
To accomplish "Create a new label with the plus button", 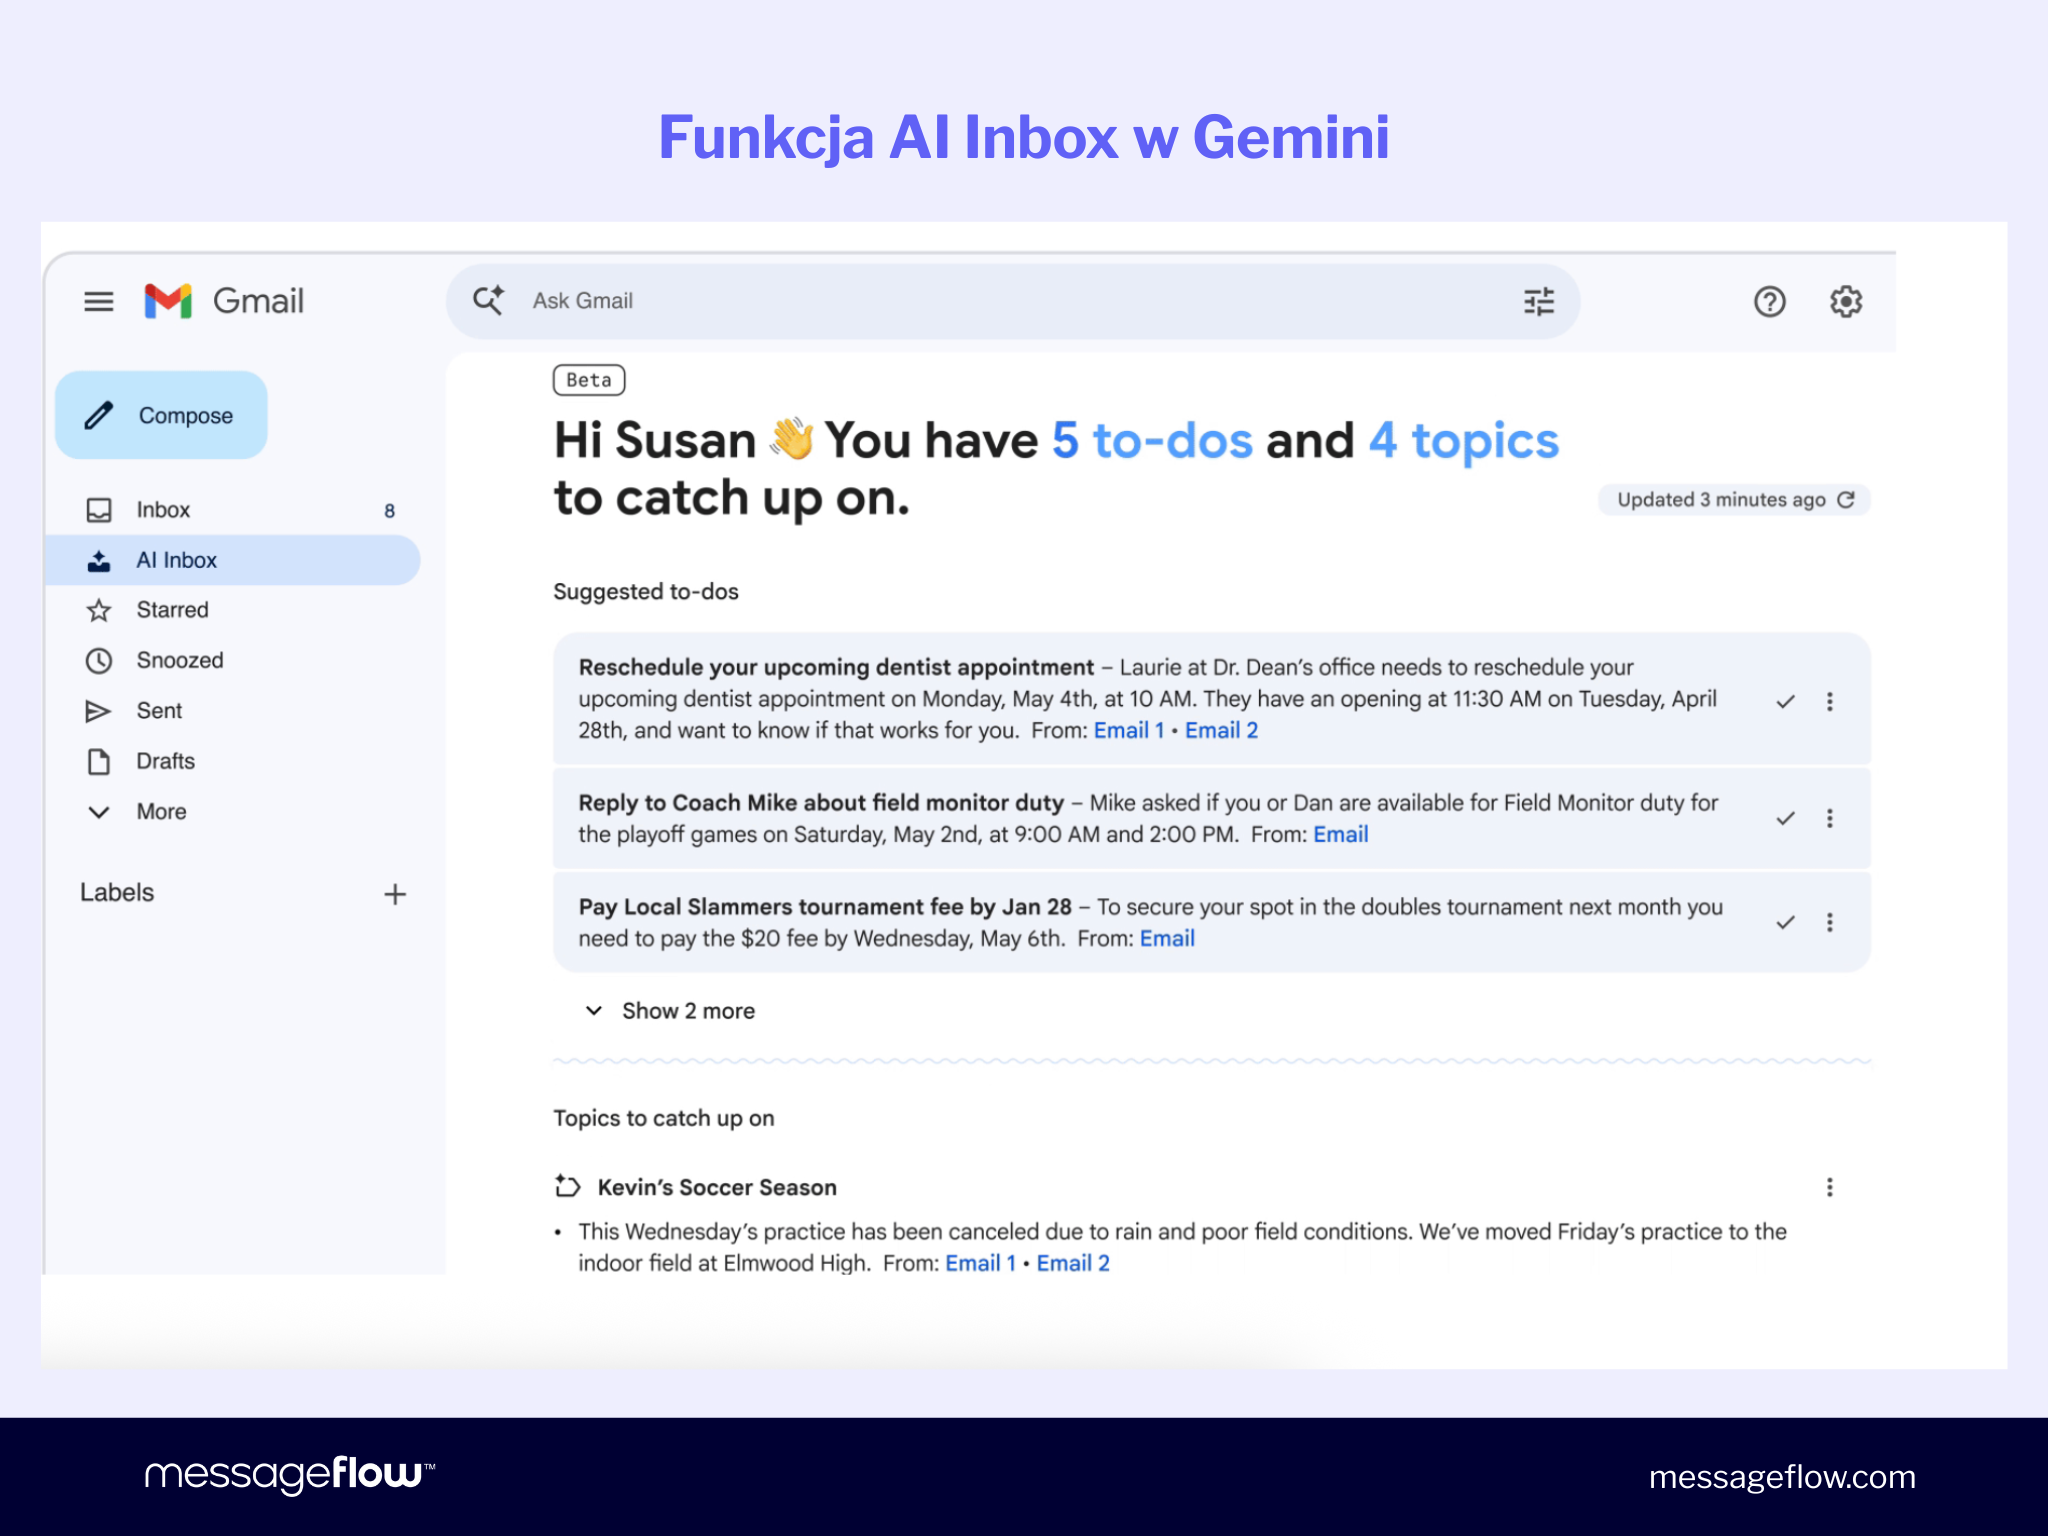I will click(396, 893).
